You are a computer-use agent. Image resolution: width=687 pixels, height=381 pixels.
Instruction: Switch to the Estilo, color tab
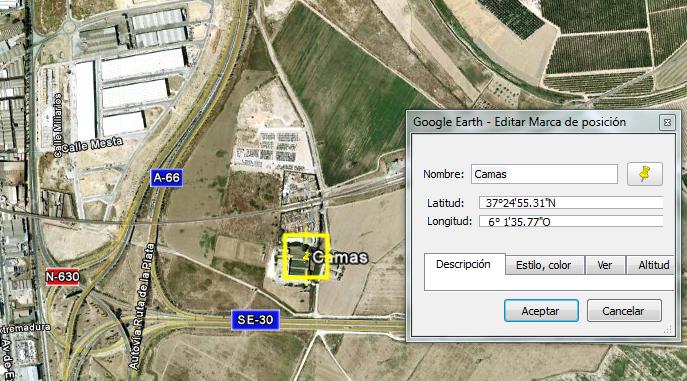[x=544, y=265]
